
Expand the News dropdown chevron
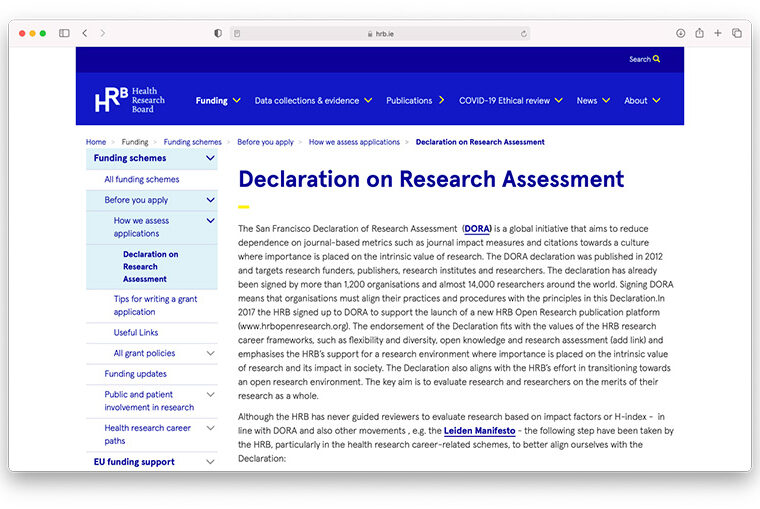tap(606, 100)
